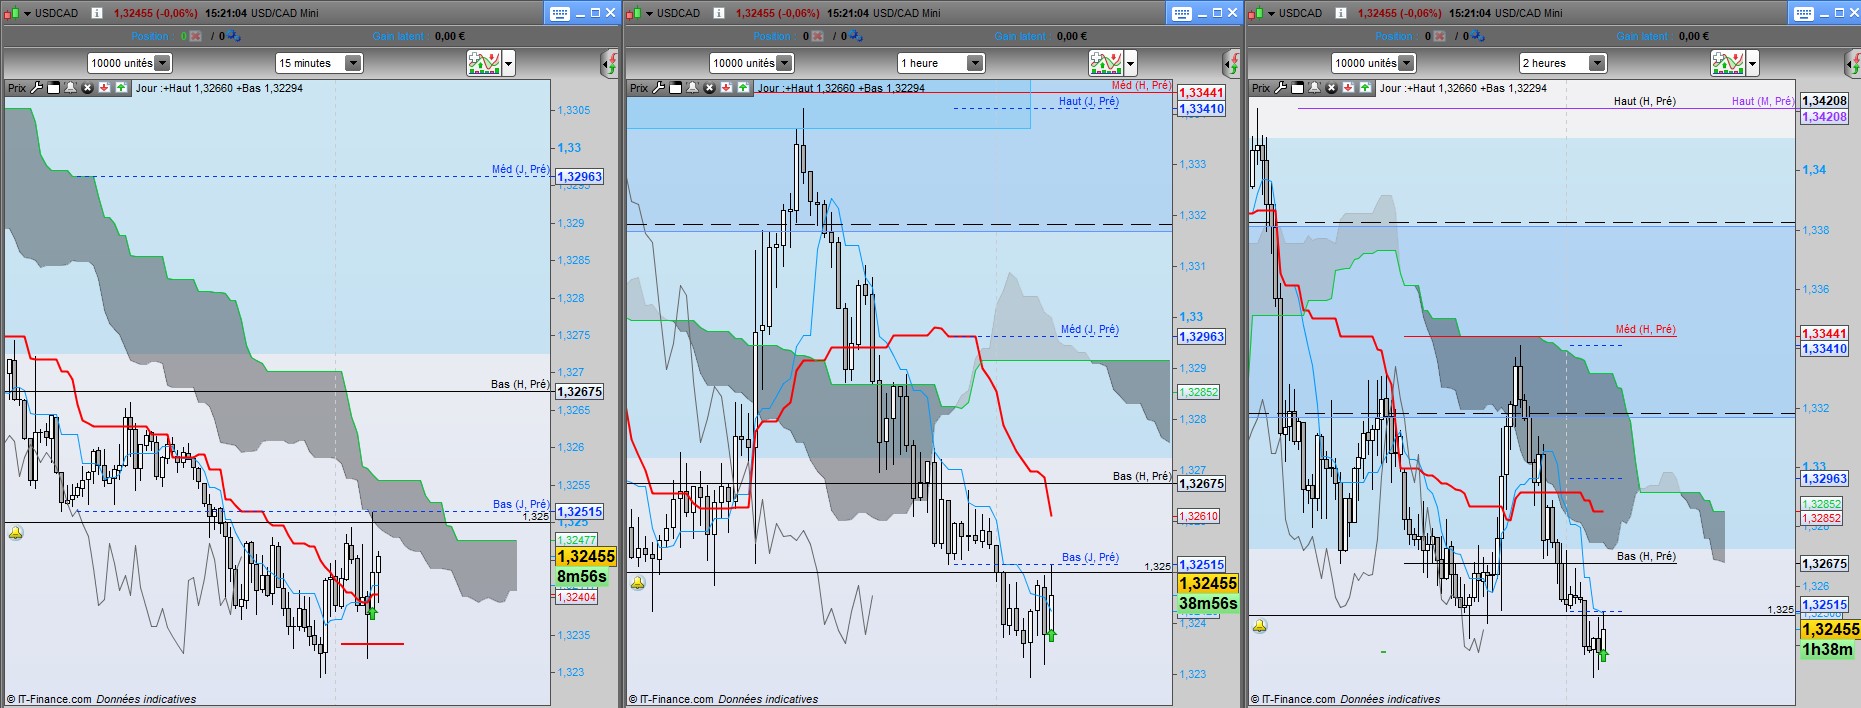Expand 10000 unités quantity dropdown in middle chart
The width and height of the screenshot is (1861, 708).
752,63
